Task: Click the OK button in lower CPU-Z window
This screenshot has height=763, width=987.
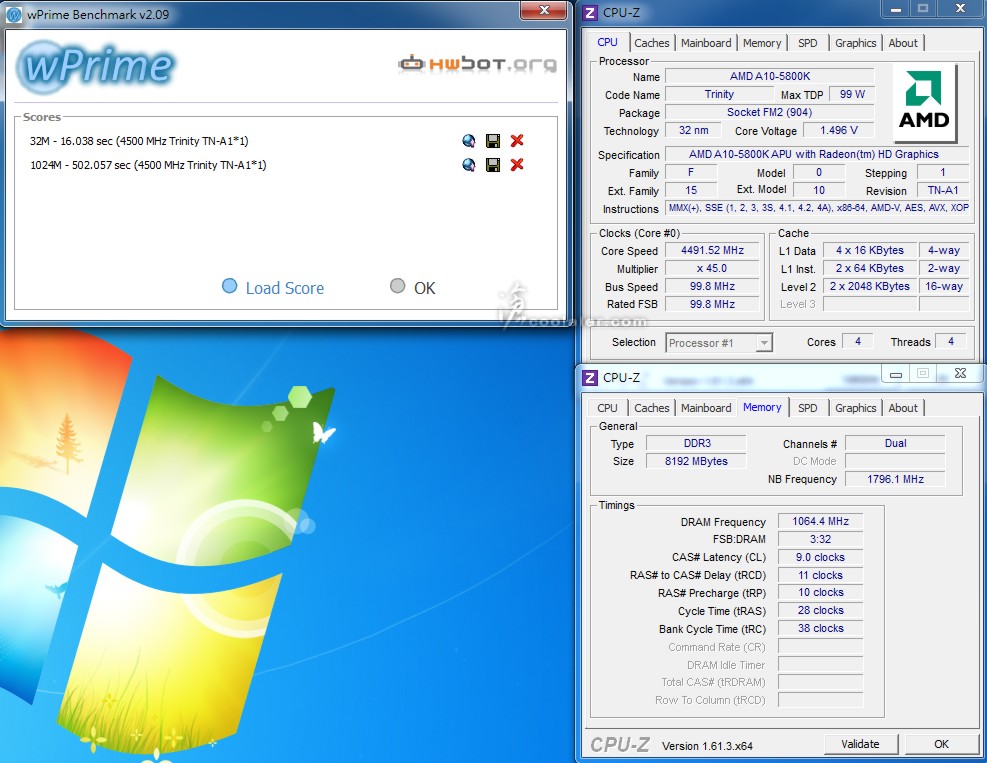Action: [941, 744]
